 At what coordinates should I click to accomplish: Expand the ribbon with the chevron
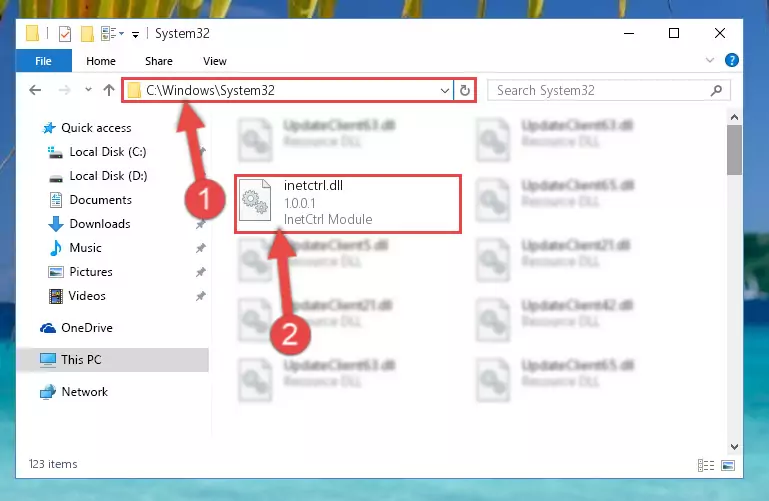point(709,60)
